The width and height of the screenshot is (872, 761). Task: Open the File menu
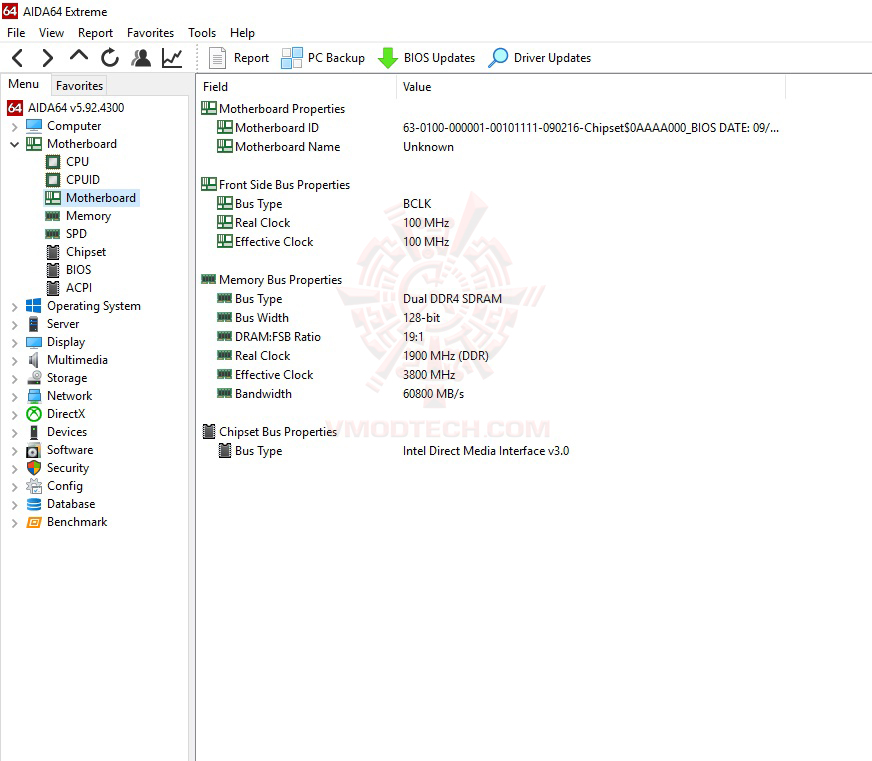click(x=16, y=33)
